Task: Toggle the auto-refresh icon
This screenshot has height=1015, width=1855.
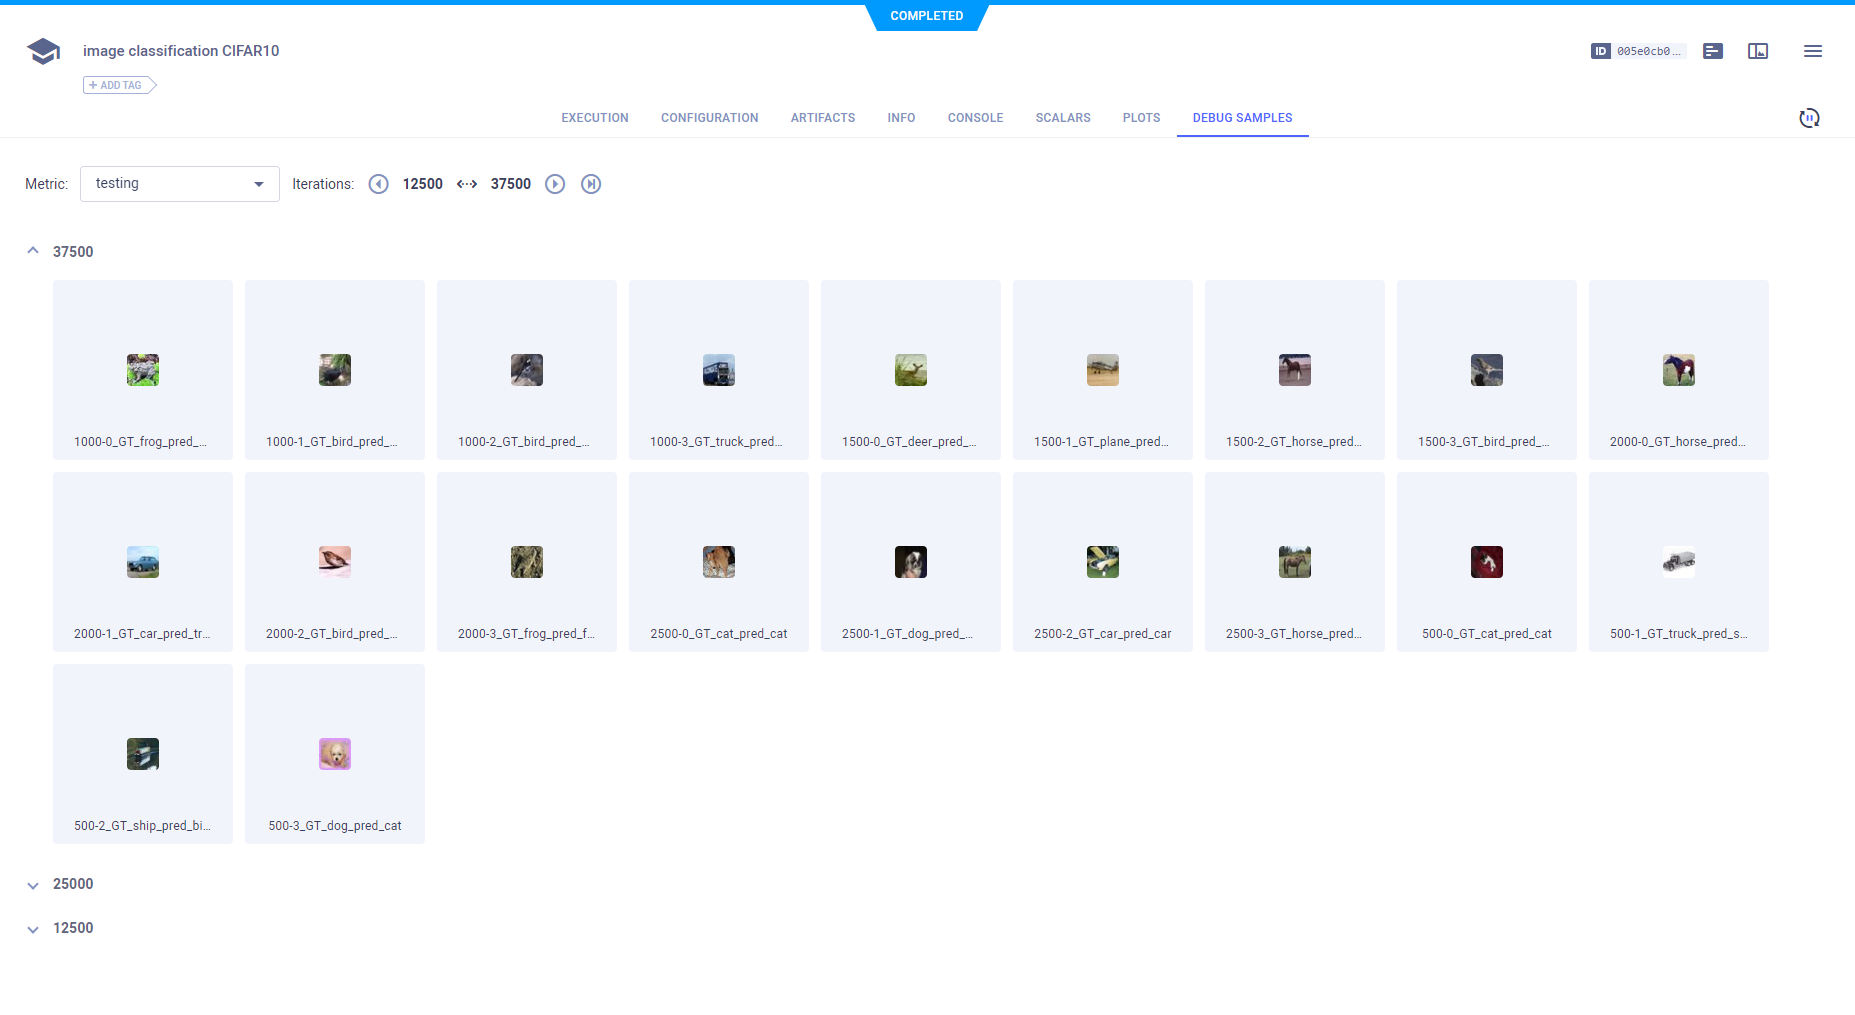Action: coord(1809,118)
